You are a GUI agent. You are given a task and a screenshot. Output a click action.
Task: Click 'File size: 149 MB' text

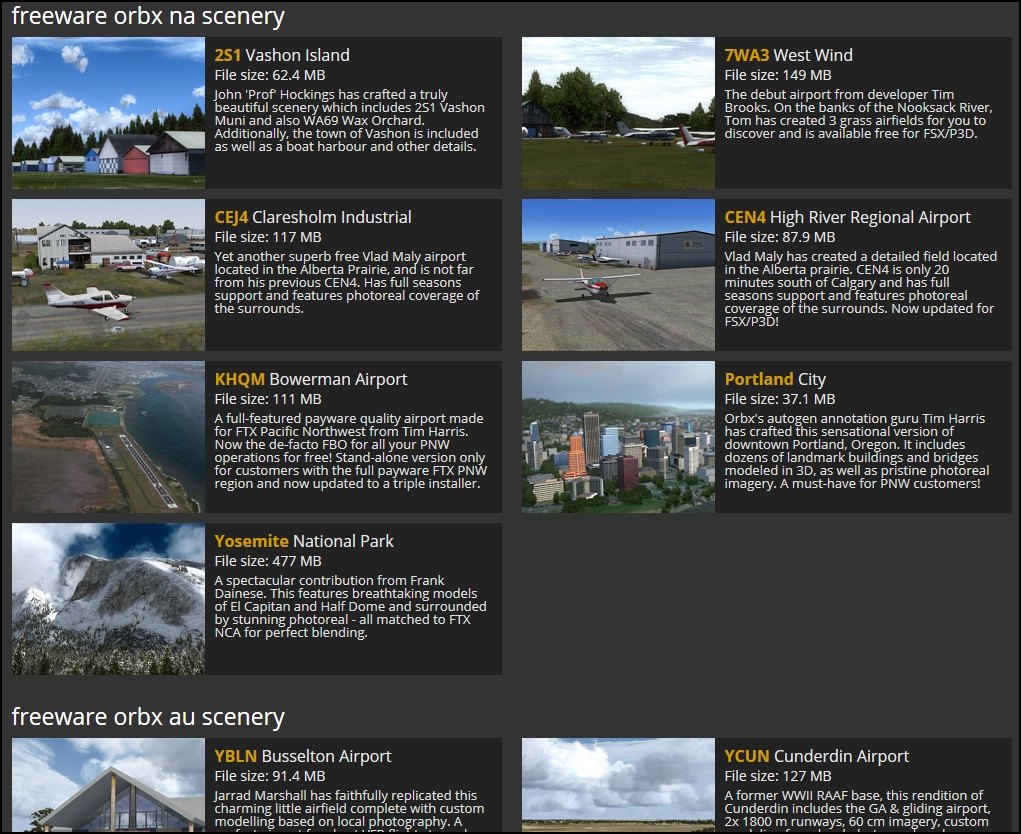tap(778, 75)
